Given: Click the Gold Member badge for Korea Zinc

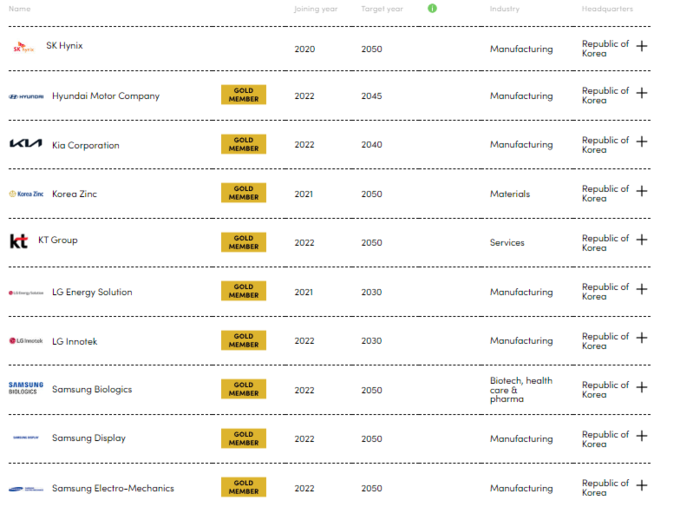Looking at the screenshot, I should (243, 193).
